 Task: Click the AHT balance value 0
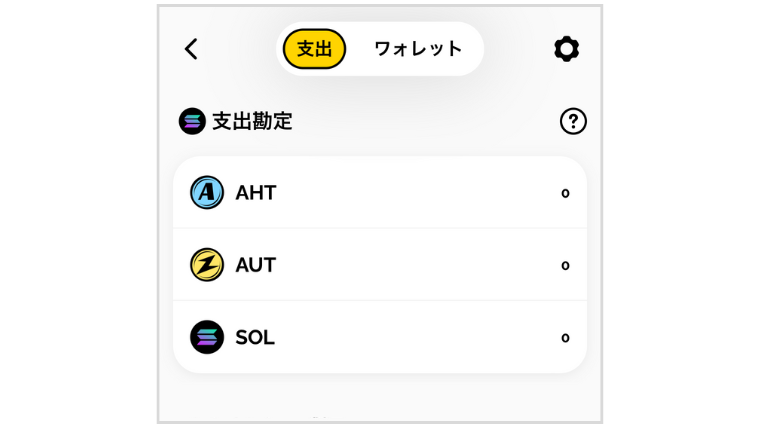tap(565, 193)
